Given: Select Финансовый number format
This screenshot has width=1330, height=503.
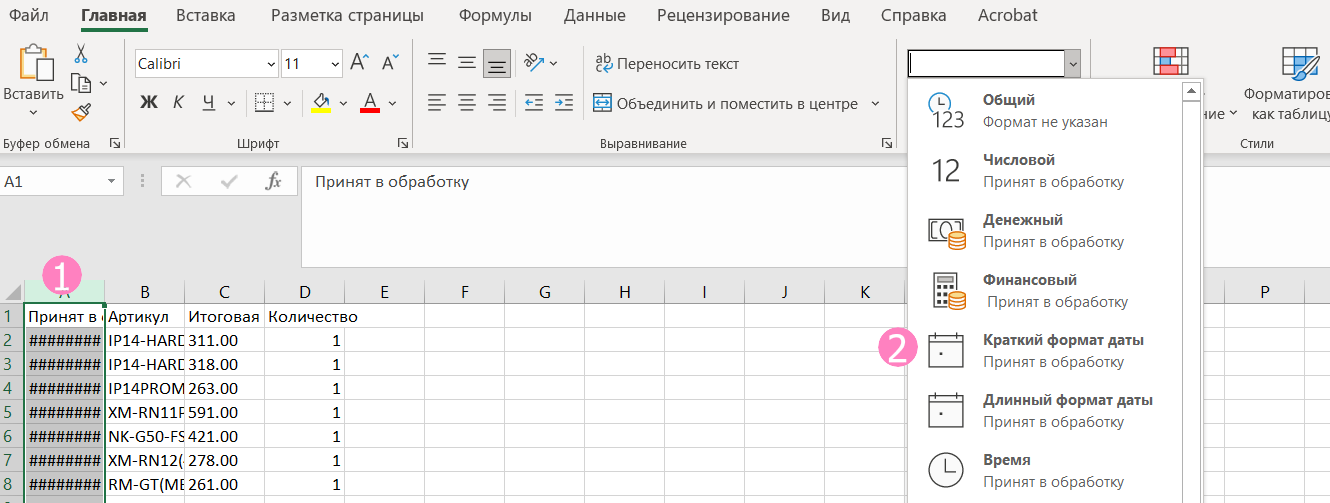Looking at the screenshot, I should tap(1044, 290).
